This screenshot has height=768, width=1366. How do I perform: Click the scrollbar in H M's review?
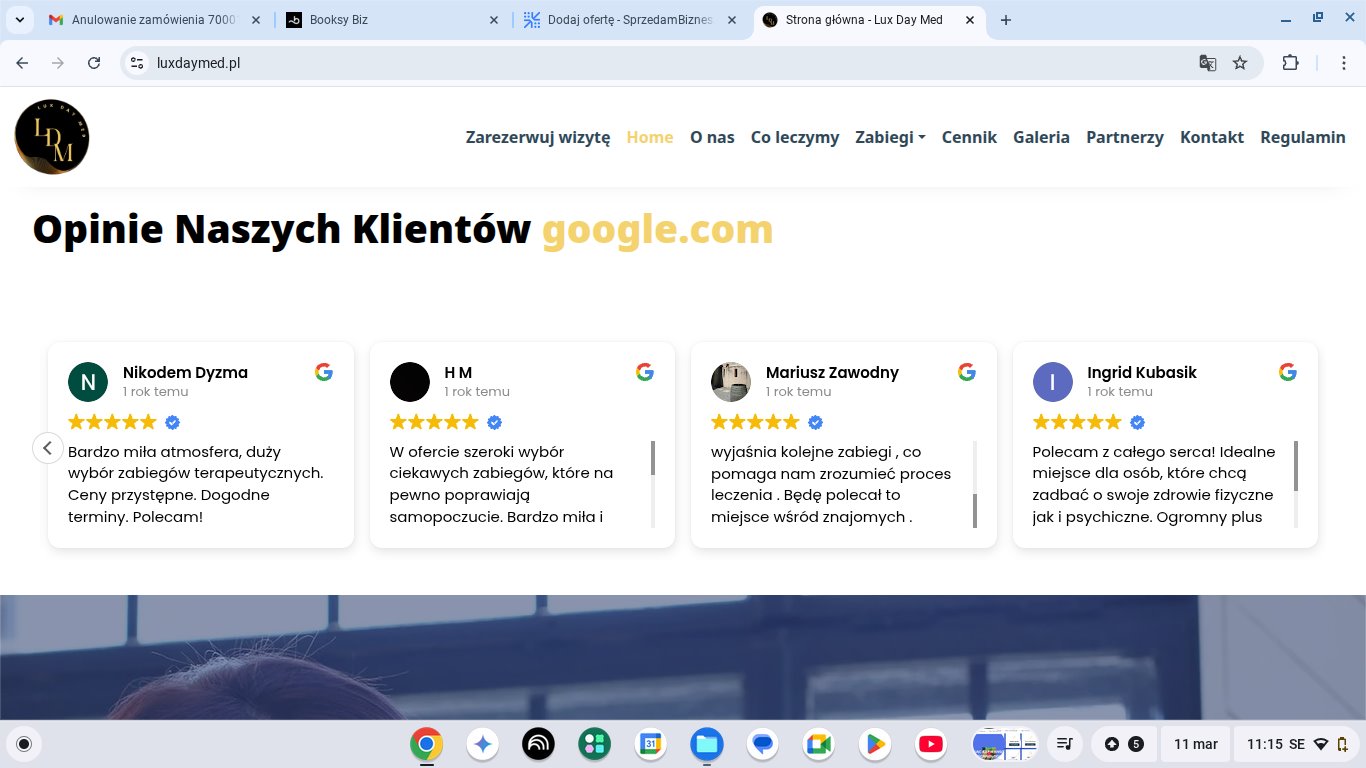653,459
